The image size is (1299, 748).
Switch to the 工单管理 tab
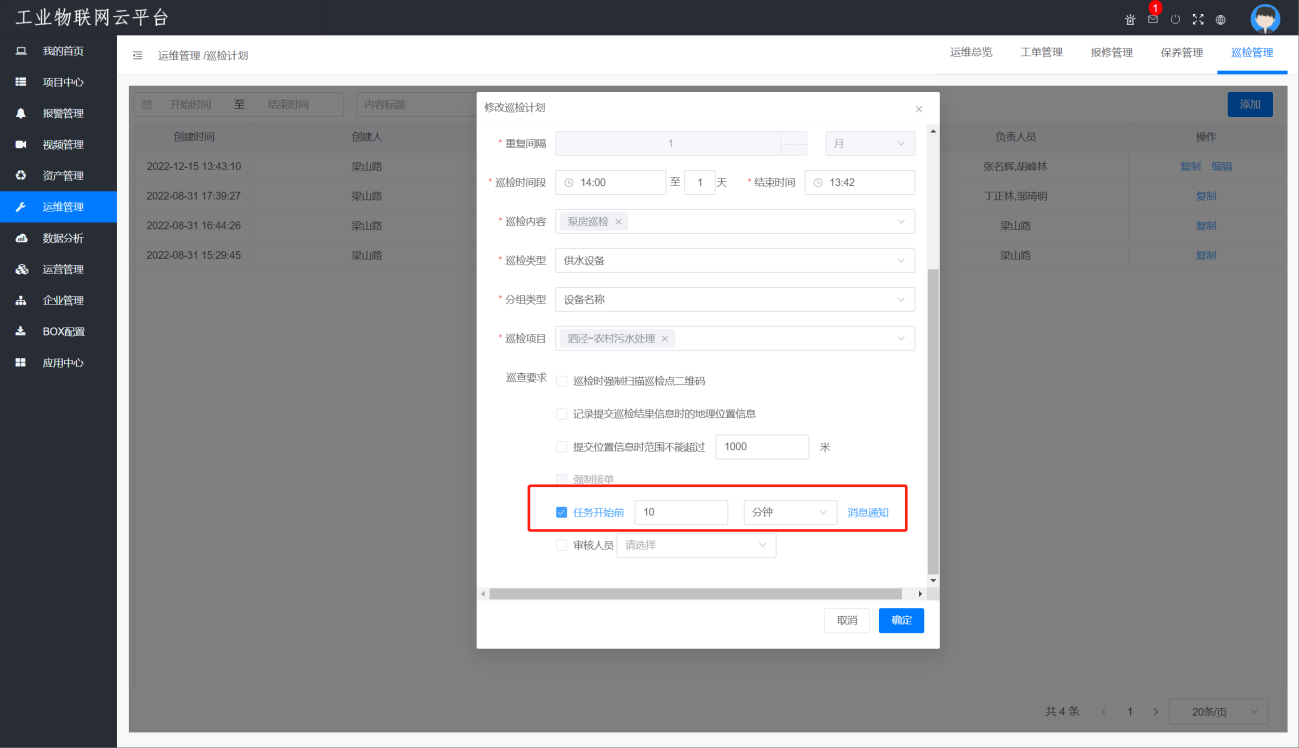point(1041,53)
